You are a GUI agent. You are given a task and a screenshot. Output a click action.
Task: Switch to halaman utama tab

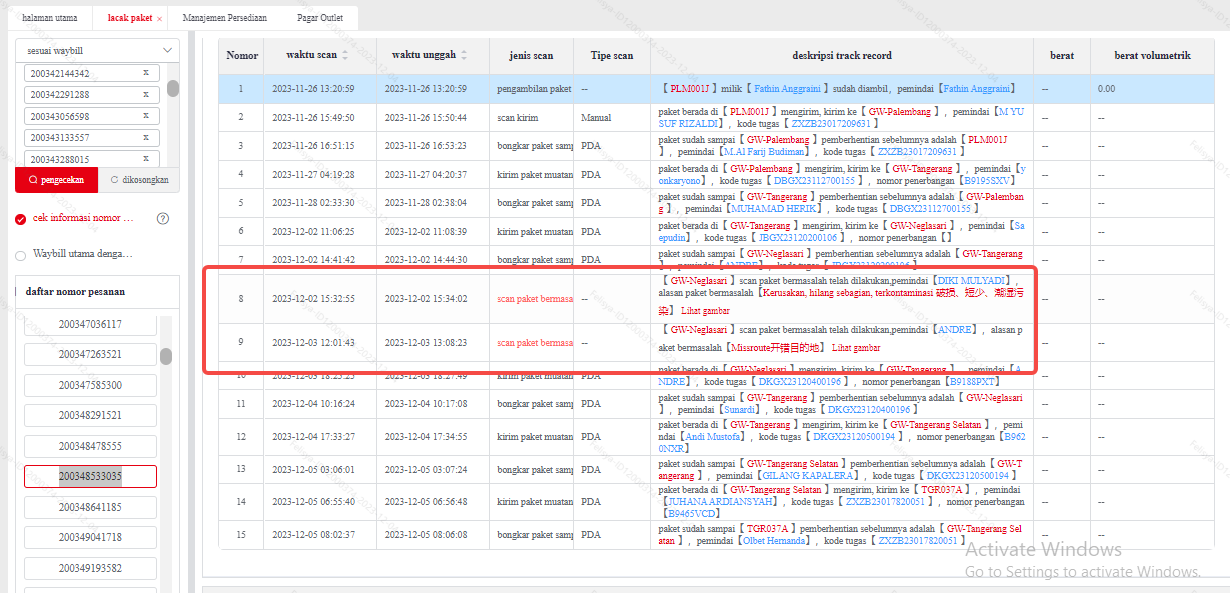click(x=49, y=18)
